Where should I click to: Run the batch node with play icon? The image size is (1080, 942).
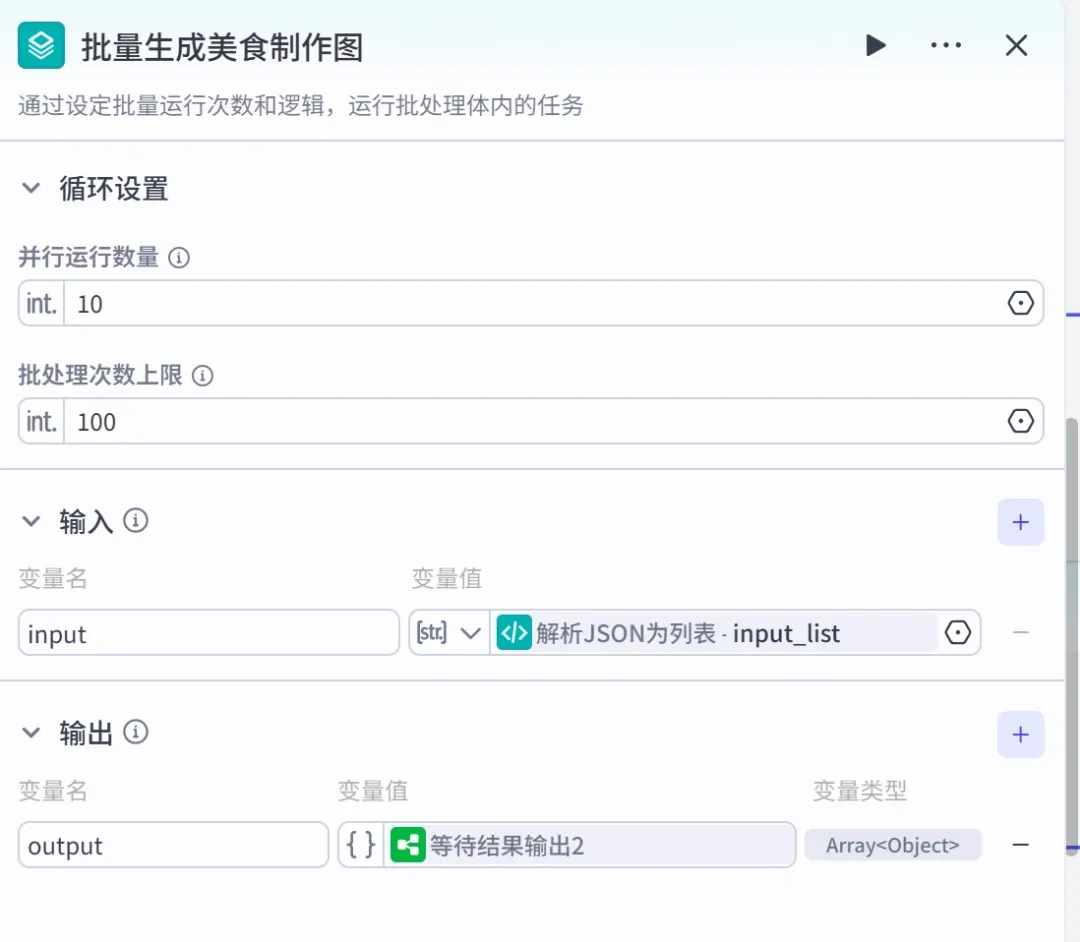[875, 45]
